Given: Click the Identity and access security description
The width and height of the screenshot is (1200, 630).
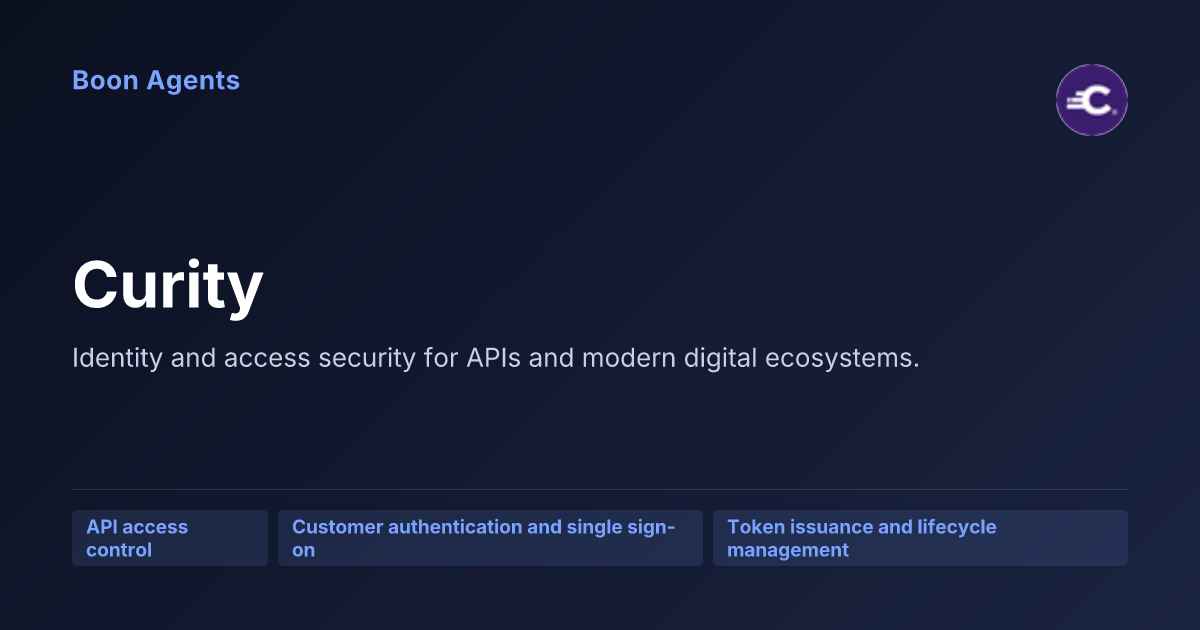Looking at the screenshot, I should pos(495,358).
